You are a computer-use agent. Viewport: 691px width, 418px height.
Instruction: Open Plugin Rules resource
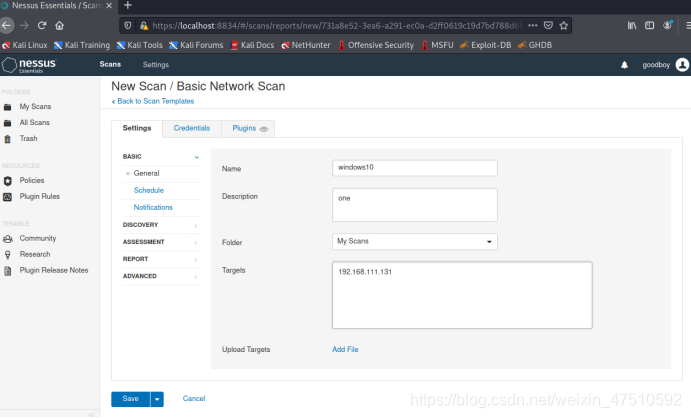pos(40,196)
